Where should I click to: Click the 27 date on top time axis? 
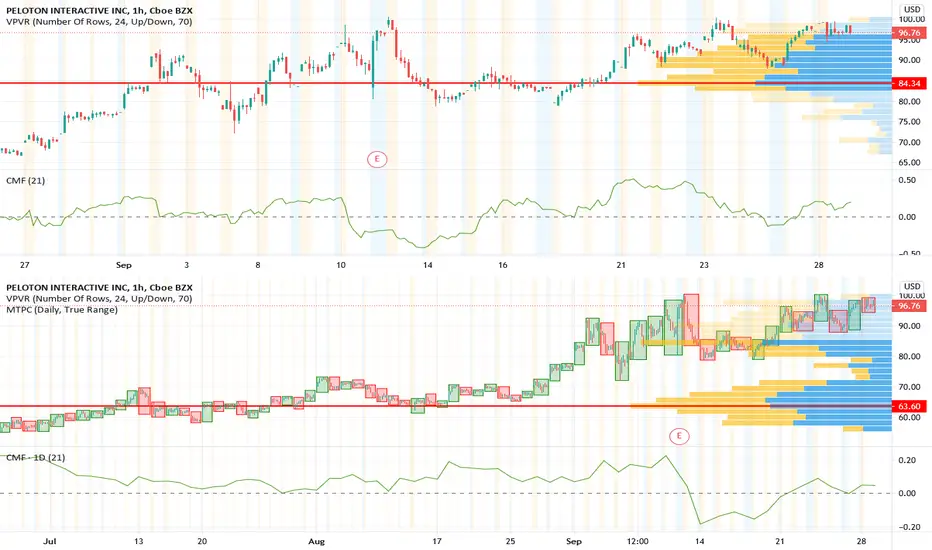tap(24, 265)
